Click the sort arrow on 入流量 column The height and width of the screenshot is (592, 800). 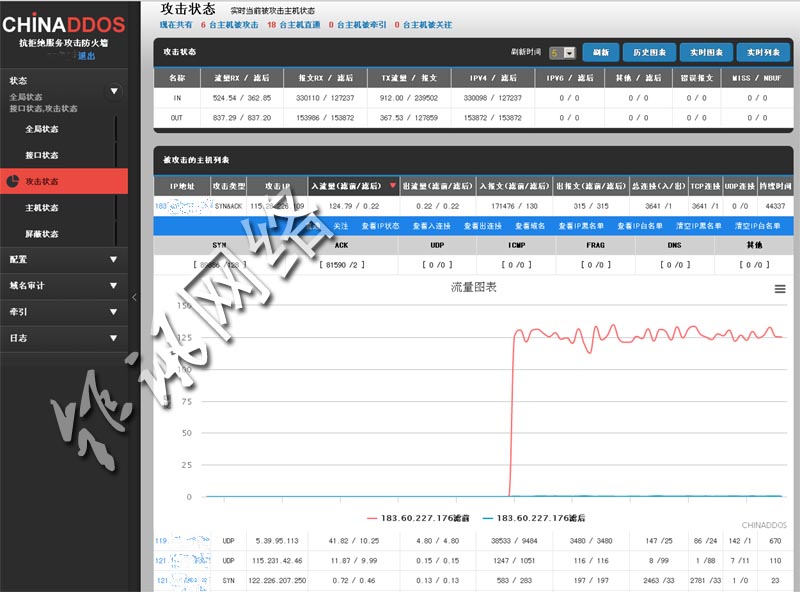pyautogui.click(x=392, y=186)
